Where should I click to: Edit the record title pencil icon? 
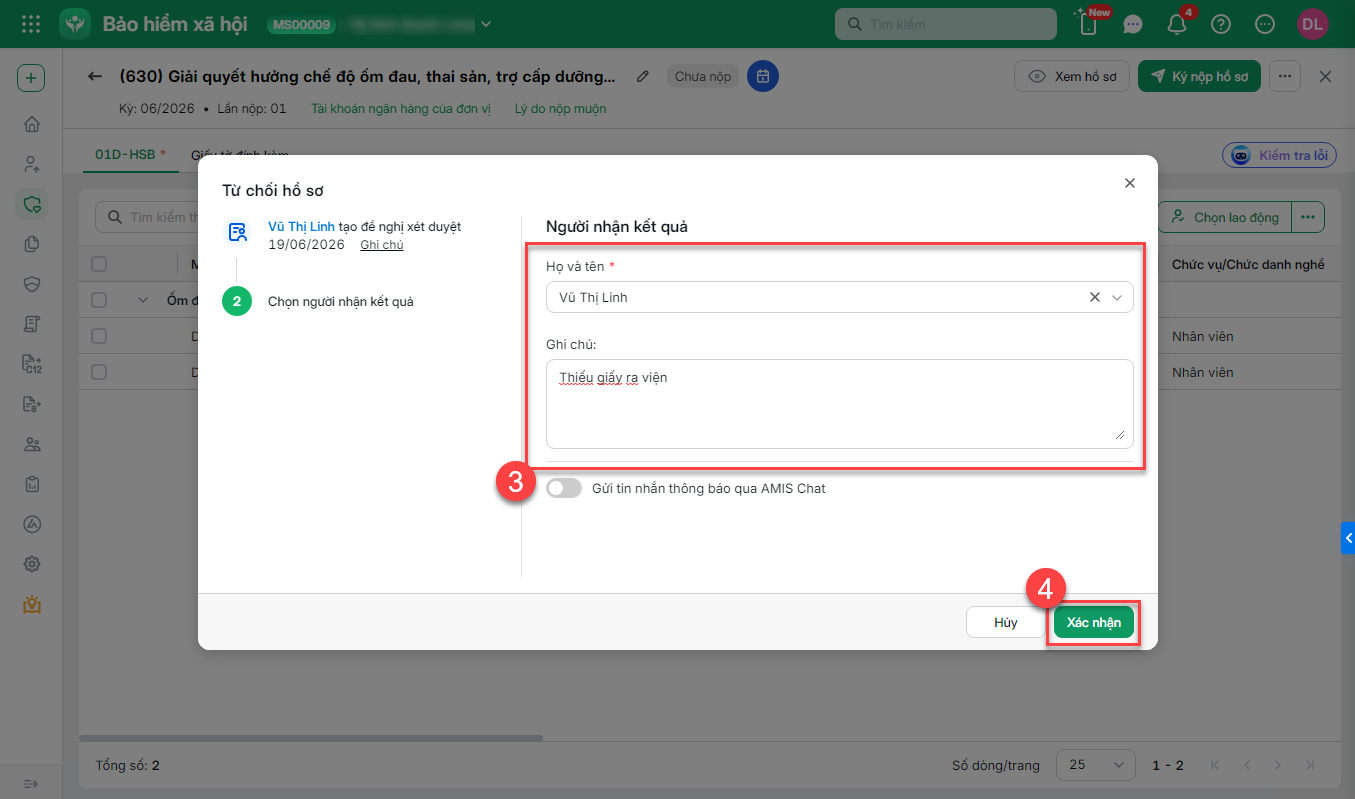pyautogui.click(x=643, y=76)
